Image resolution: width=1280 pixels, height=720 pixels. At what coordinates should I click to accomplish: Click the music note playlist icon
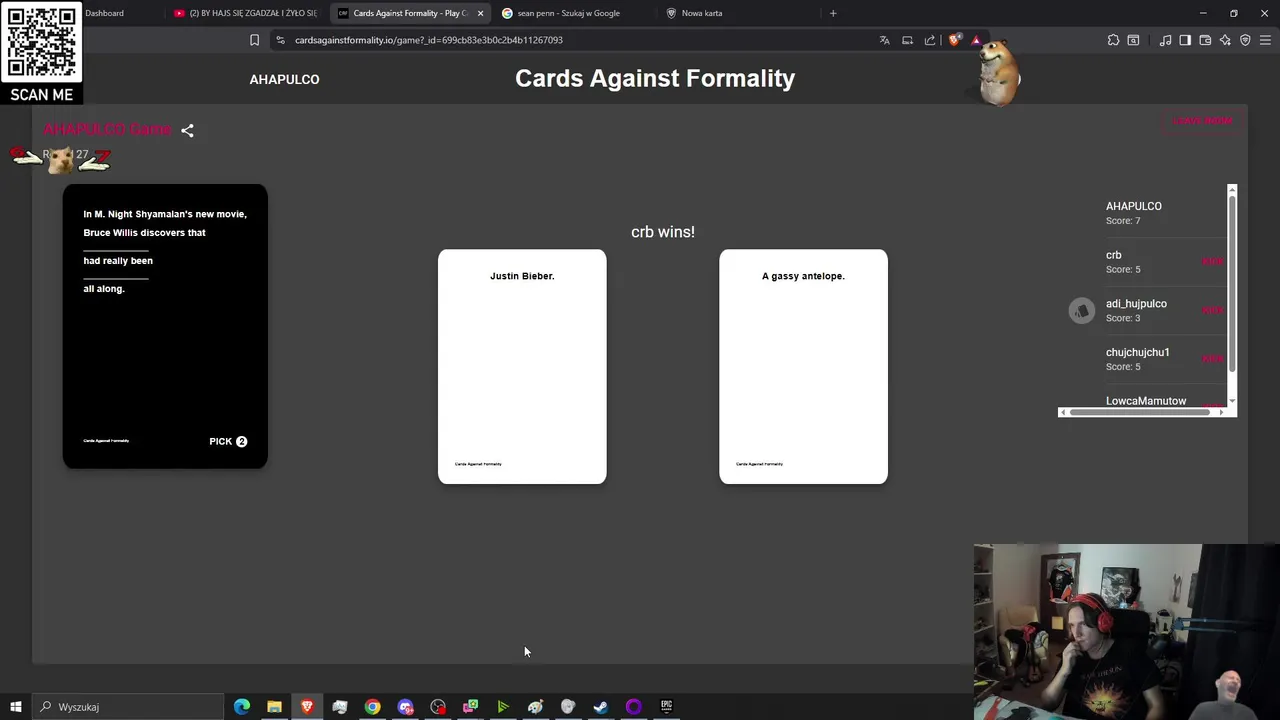(1165, 40)
